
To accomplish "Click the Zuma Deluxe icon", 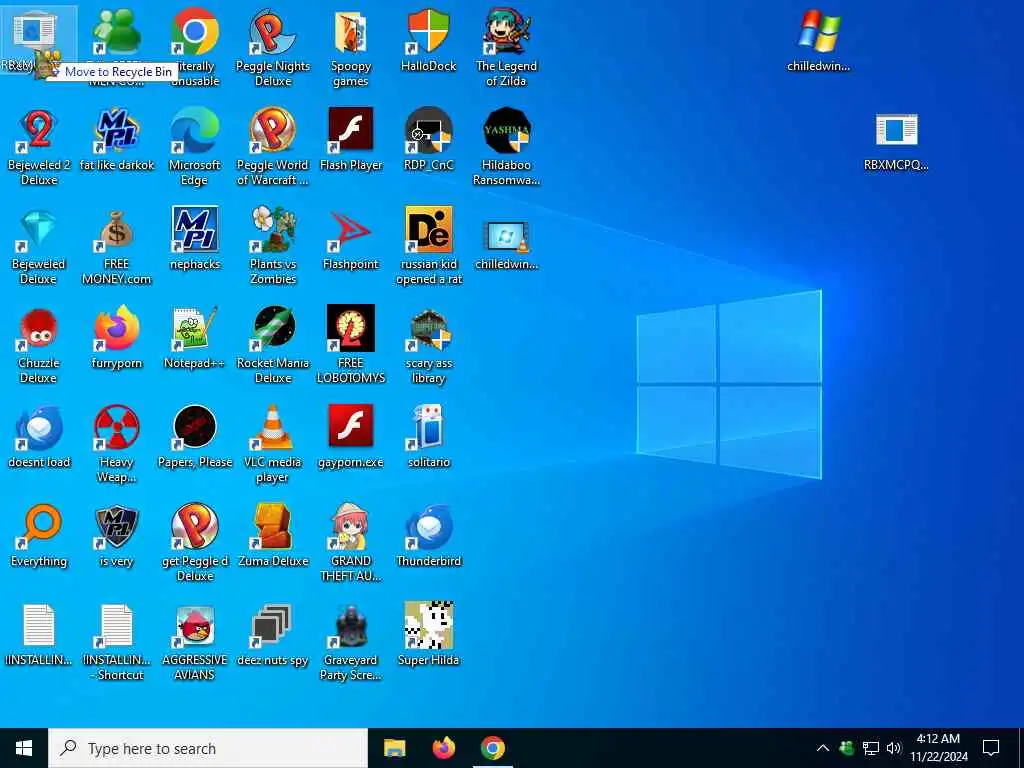I will (x=273, y=526).
